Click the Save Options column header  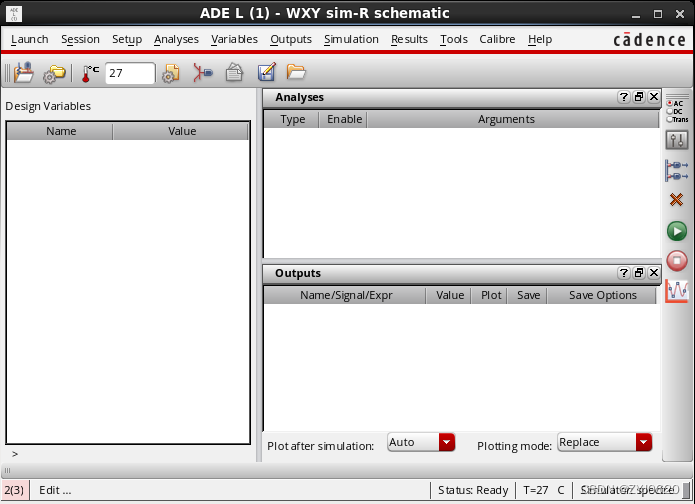point(602,295)
